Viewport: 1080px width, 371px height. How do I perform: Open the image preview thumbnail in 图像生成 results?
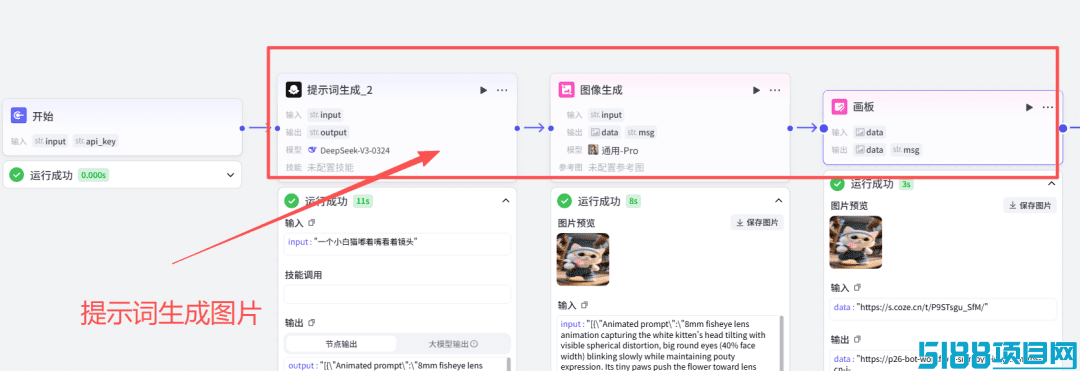[x=583, y=259]
